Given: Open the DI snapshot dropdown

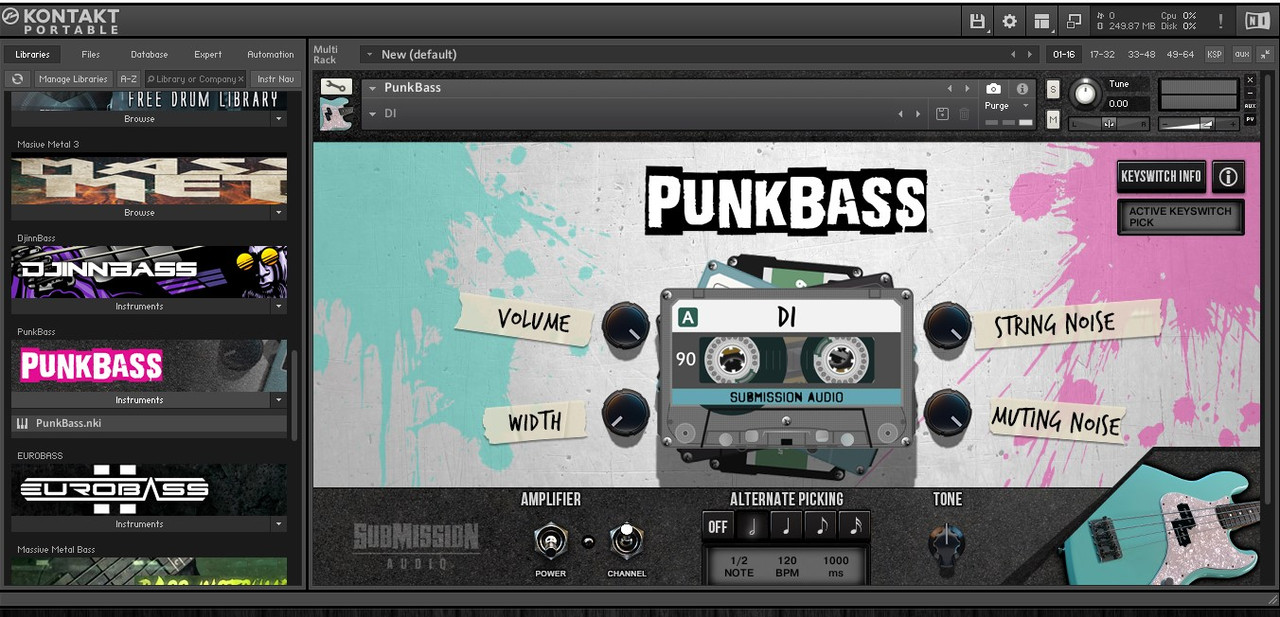Looking at the screenshot, I should click(x=372, y=114).
